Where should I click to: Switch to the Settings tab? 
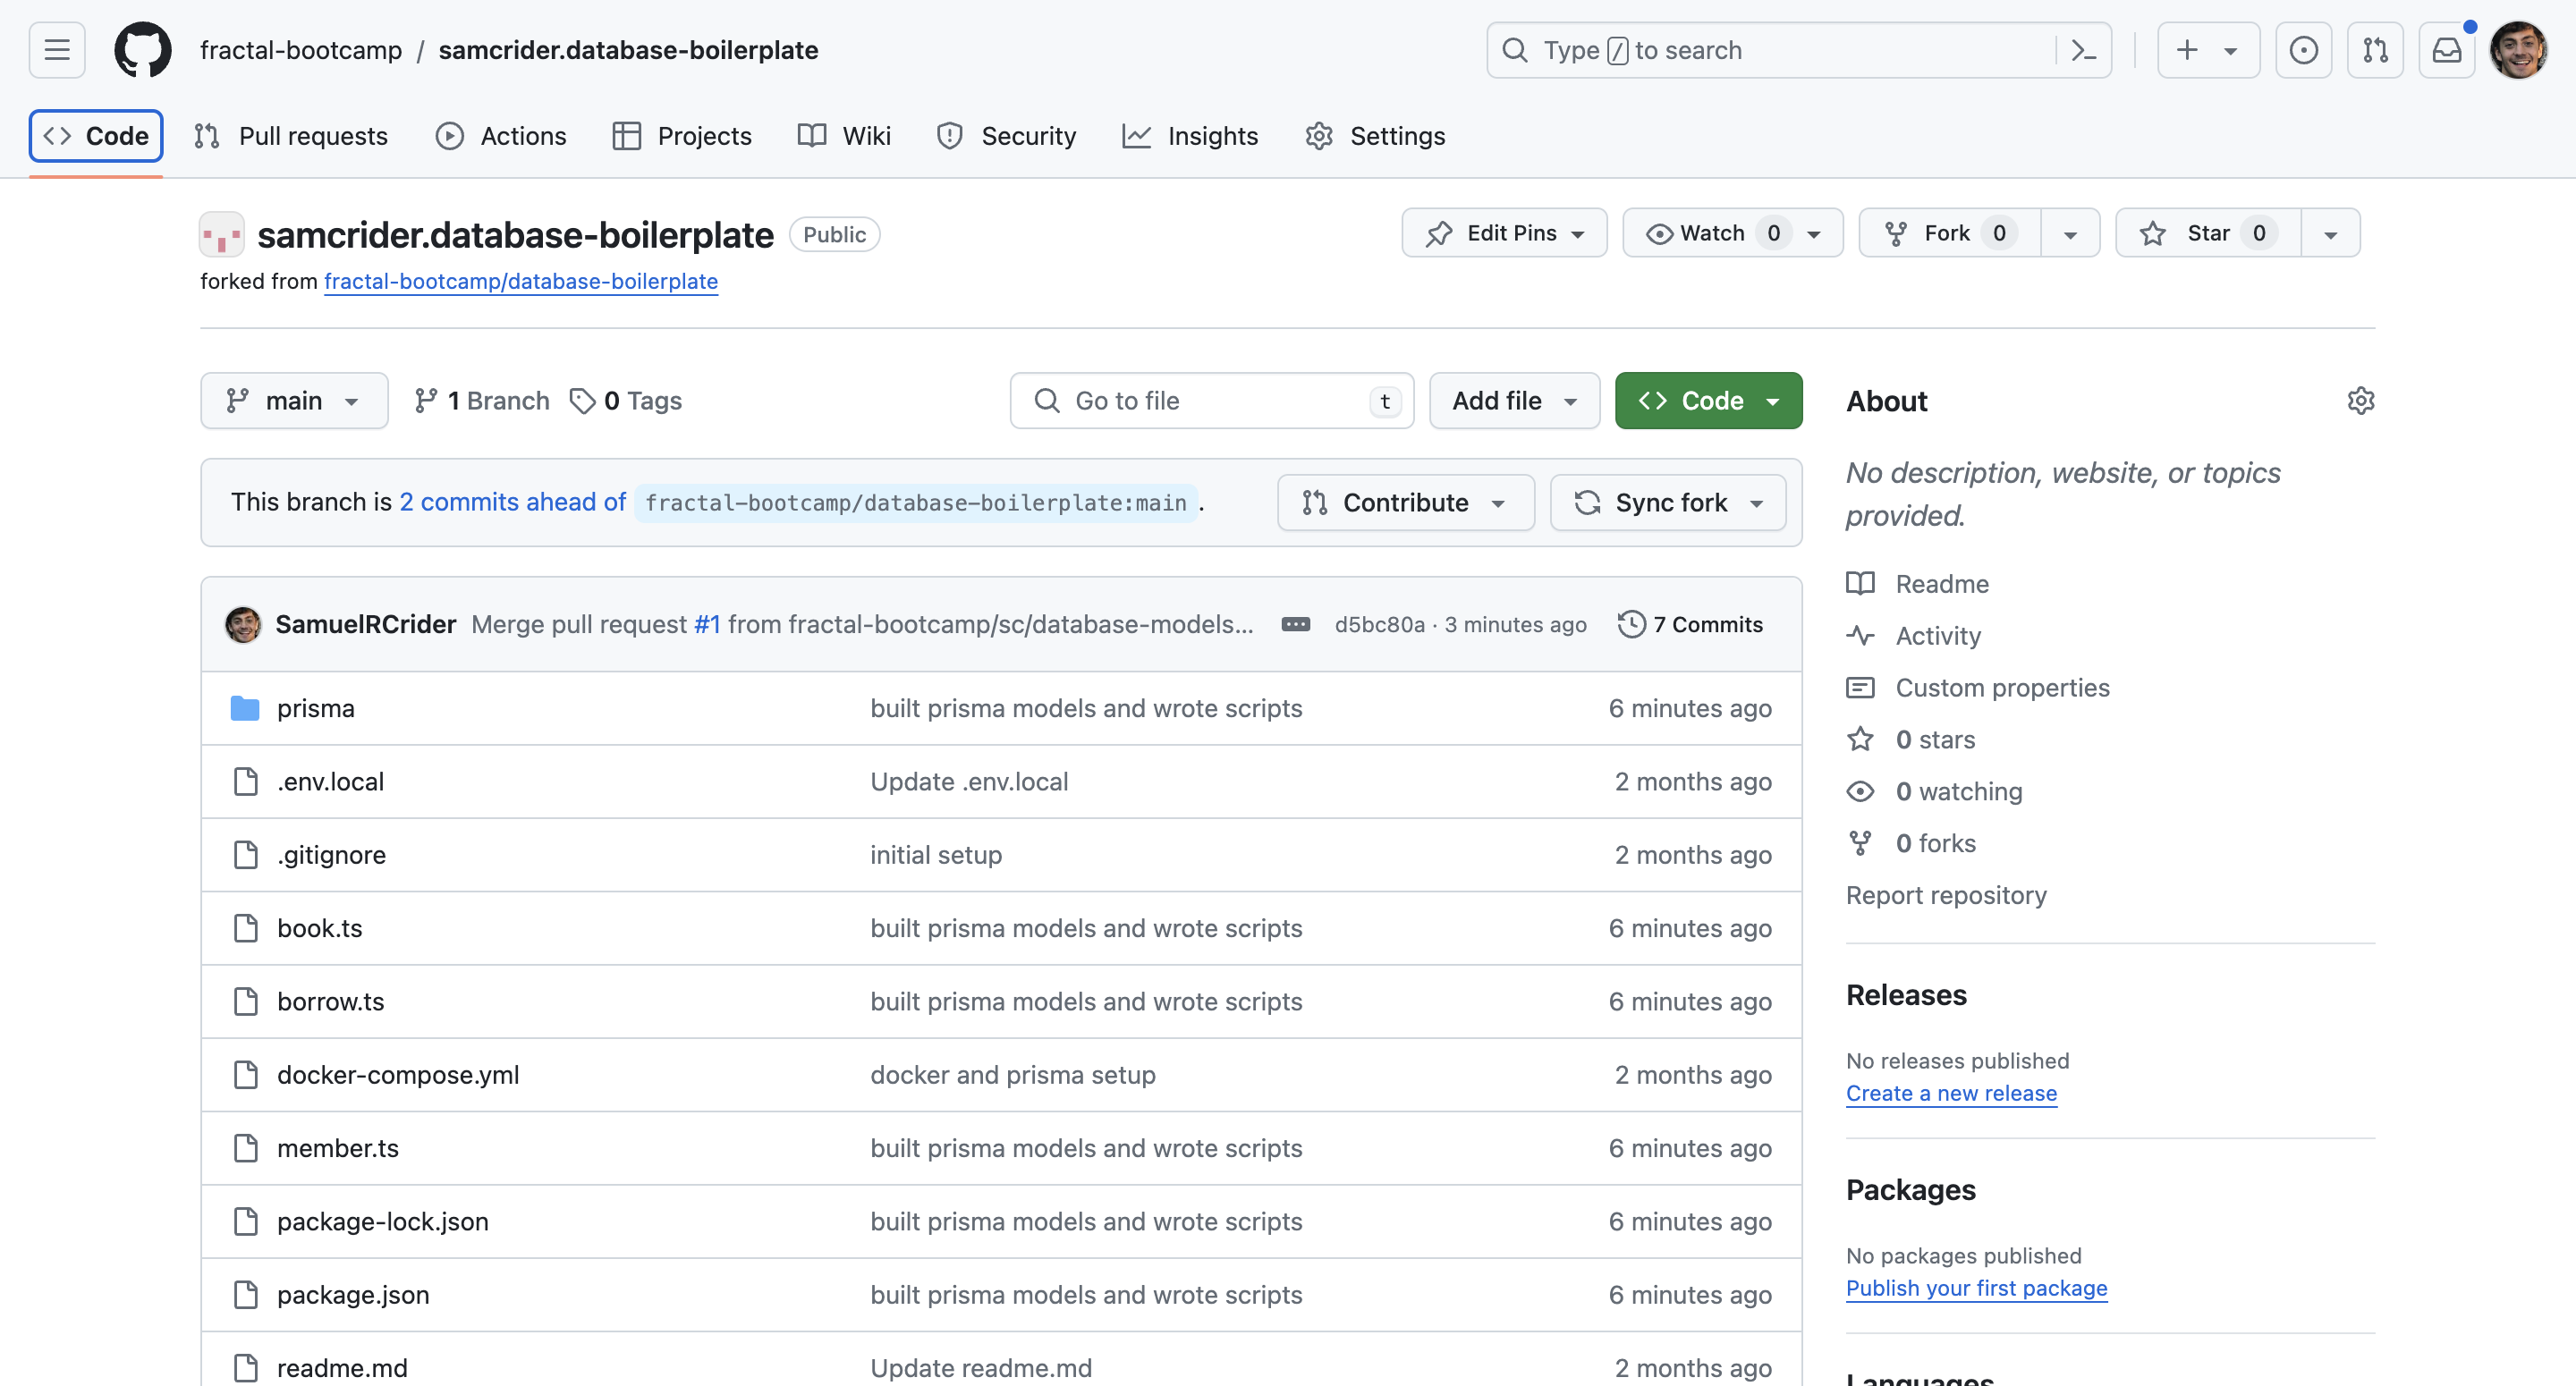pos(1375,136)
